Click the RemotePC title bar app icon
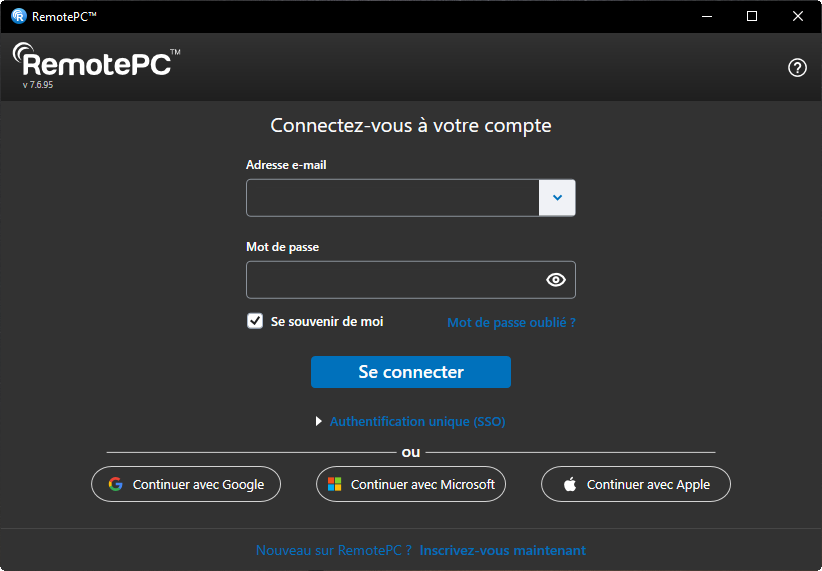822x571 pixels. (x=19, y=16)
